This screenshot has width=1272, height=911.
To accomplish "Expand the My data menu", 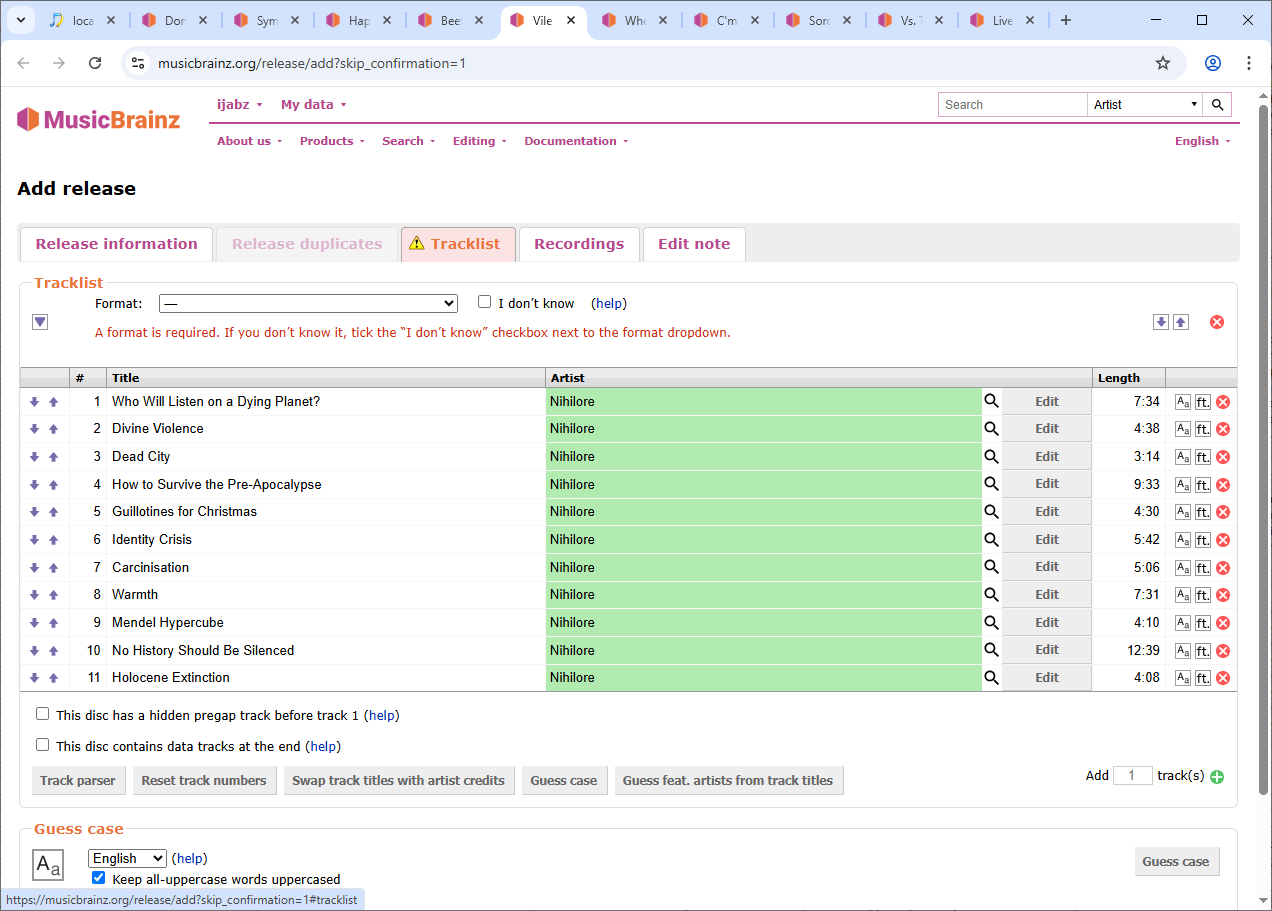I will coord(314,105).
